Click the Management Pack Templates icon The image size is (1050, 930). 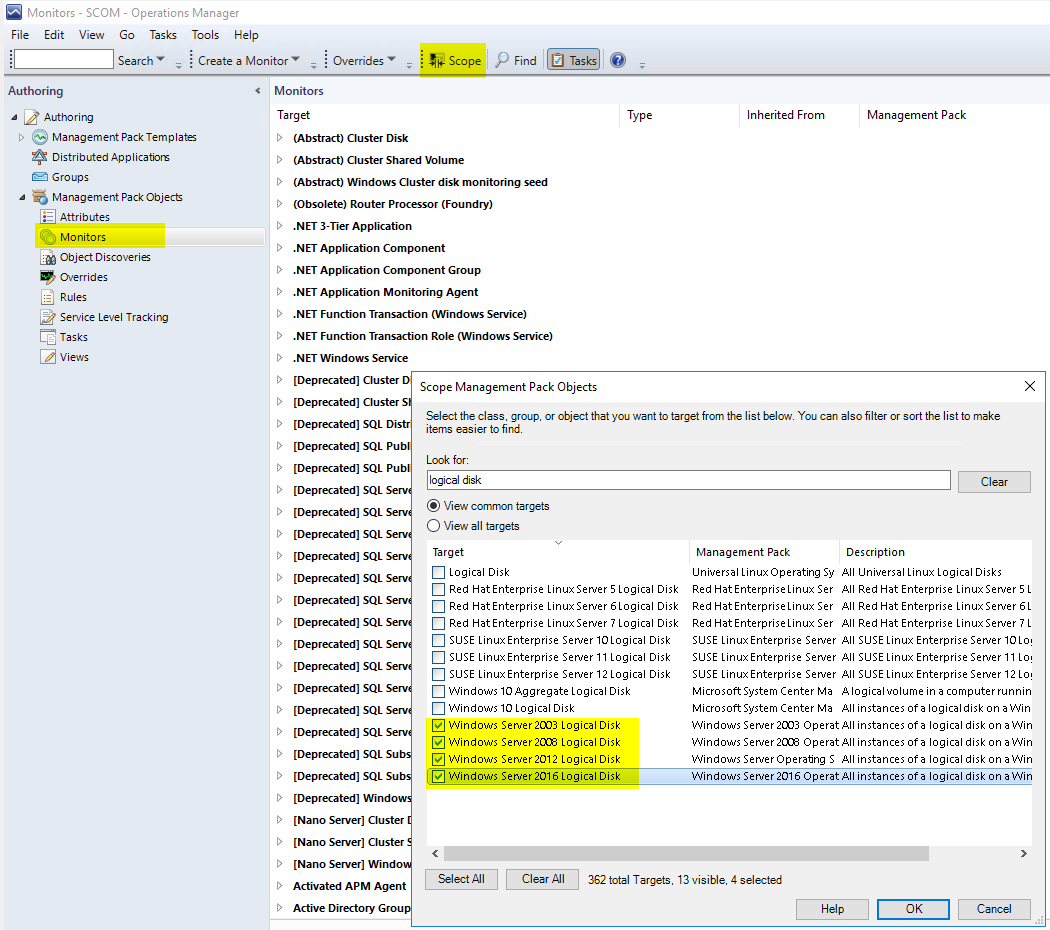40,137
